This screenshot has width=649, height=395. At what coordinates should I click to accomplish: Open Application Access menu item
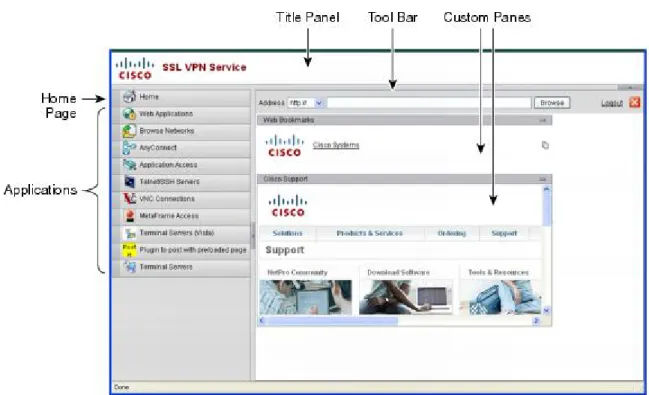coord(181,165)
